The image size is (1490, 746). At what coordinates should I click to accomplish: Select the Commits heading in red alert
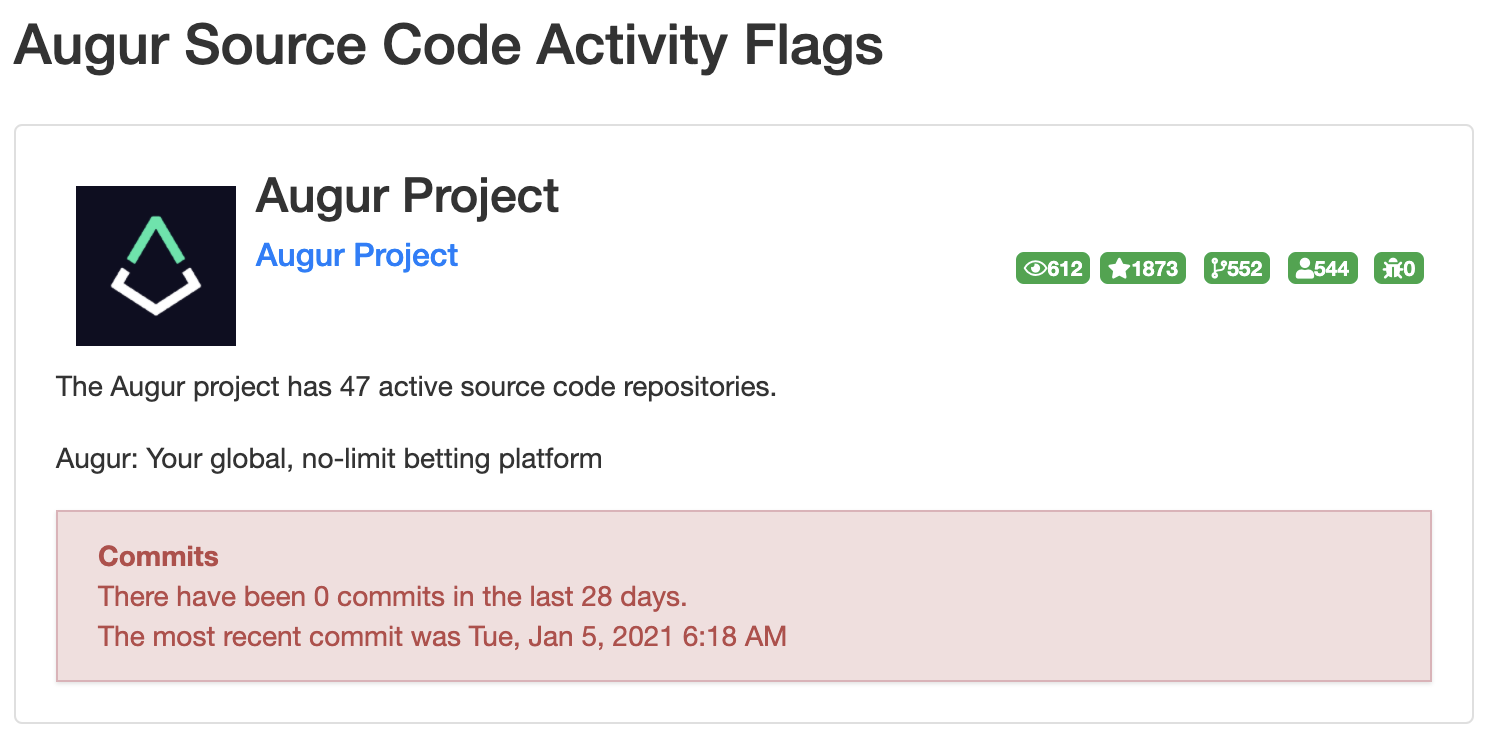coord(158,557)
